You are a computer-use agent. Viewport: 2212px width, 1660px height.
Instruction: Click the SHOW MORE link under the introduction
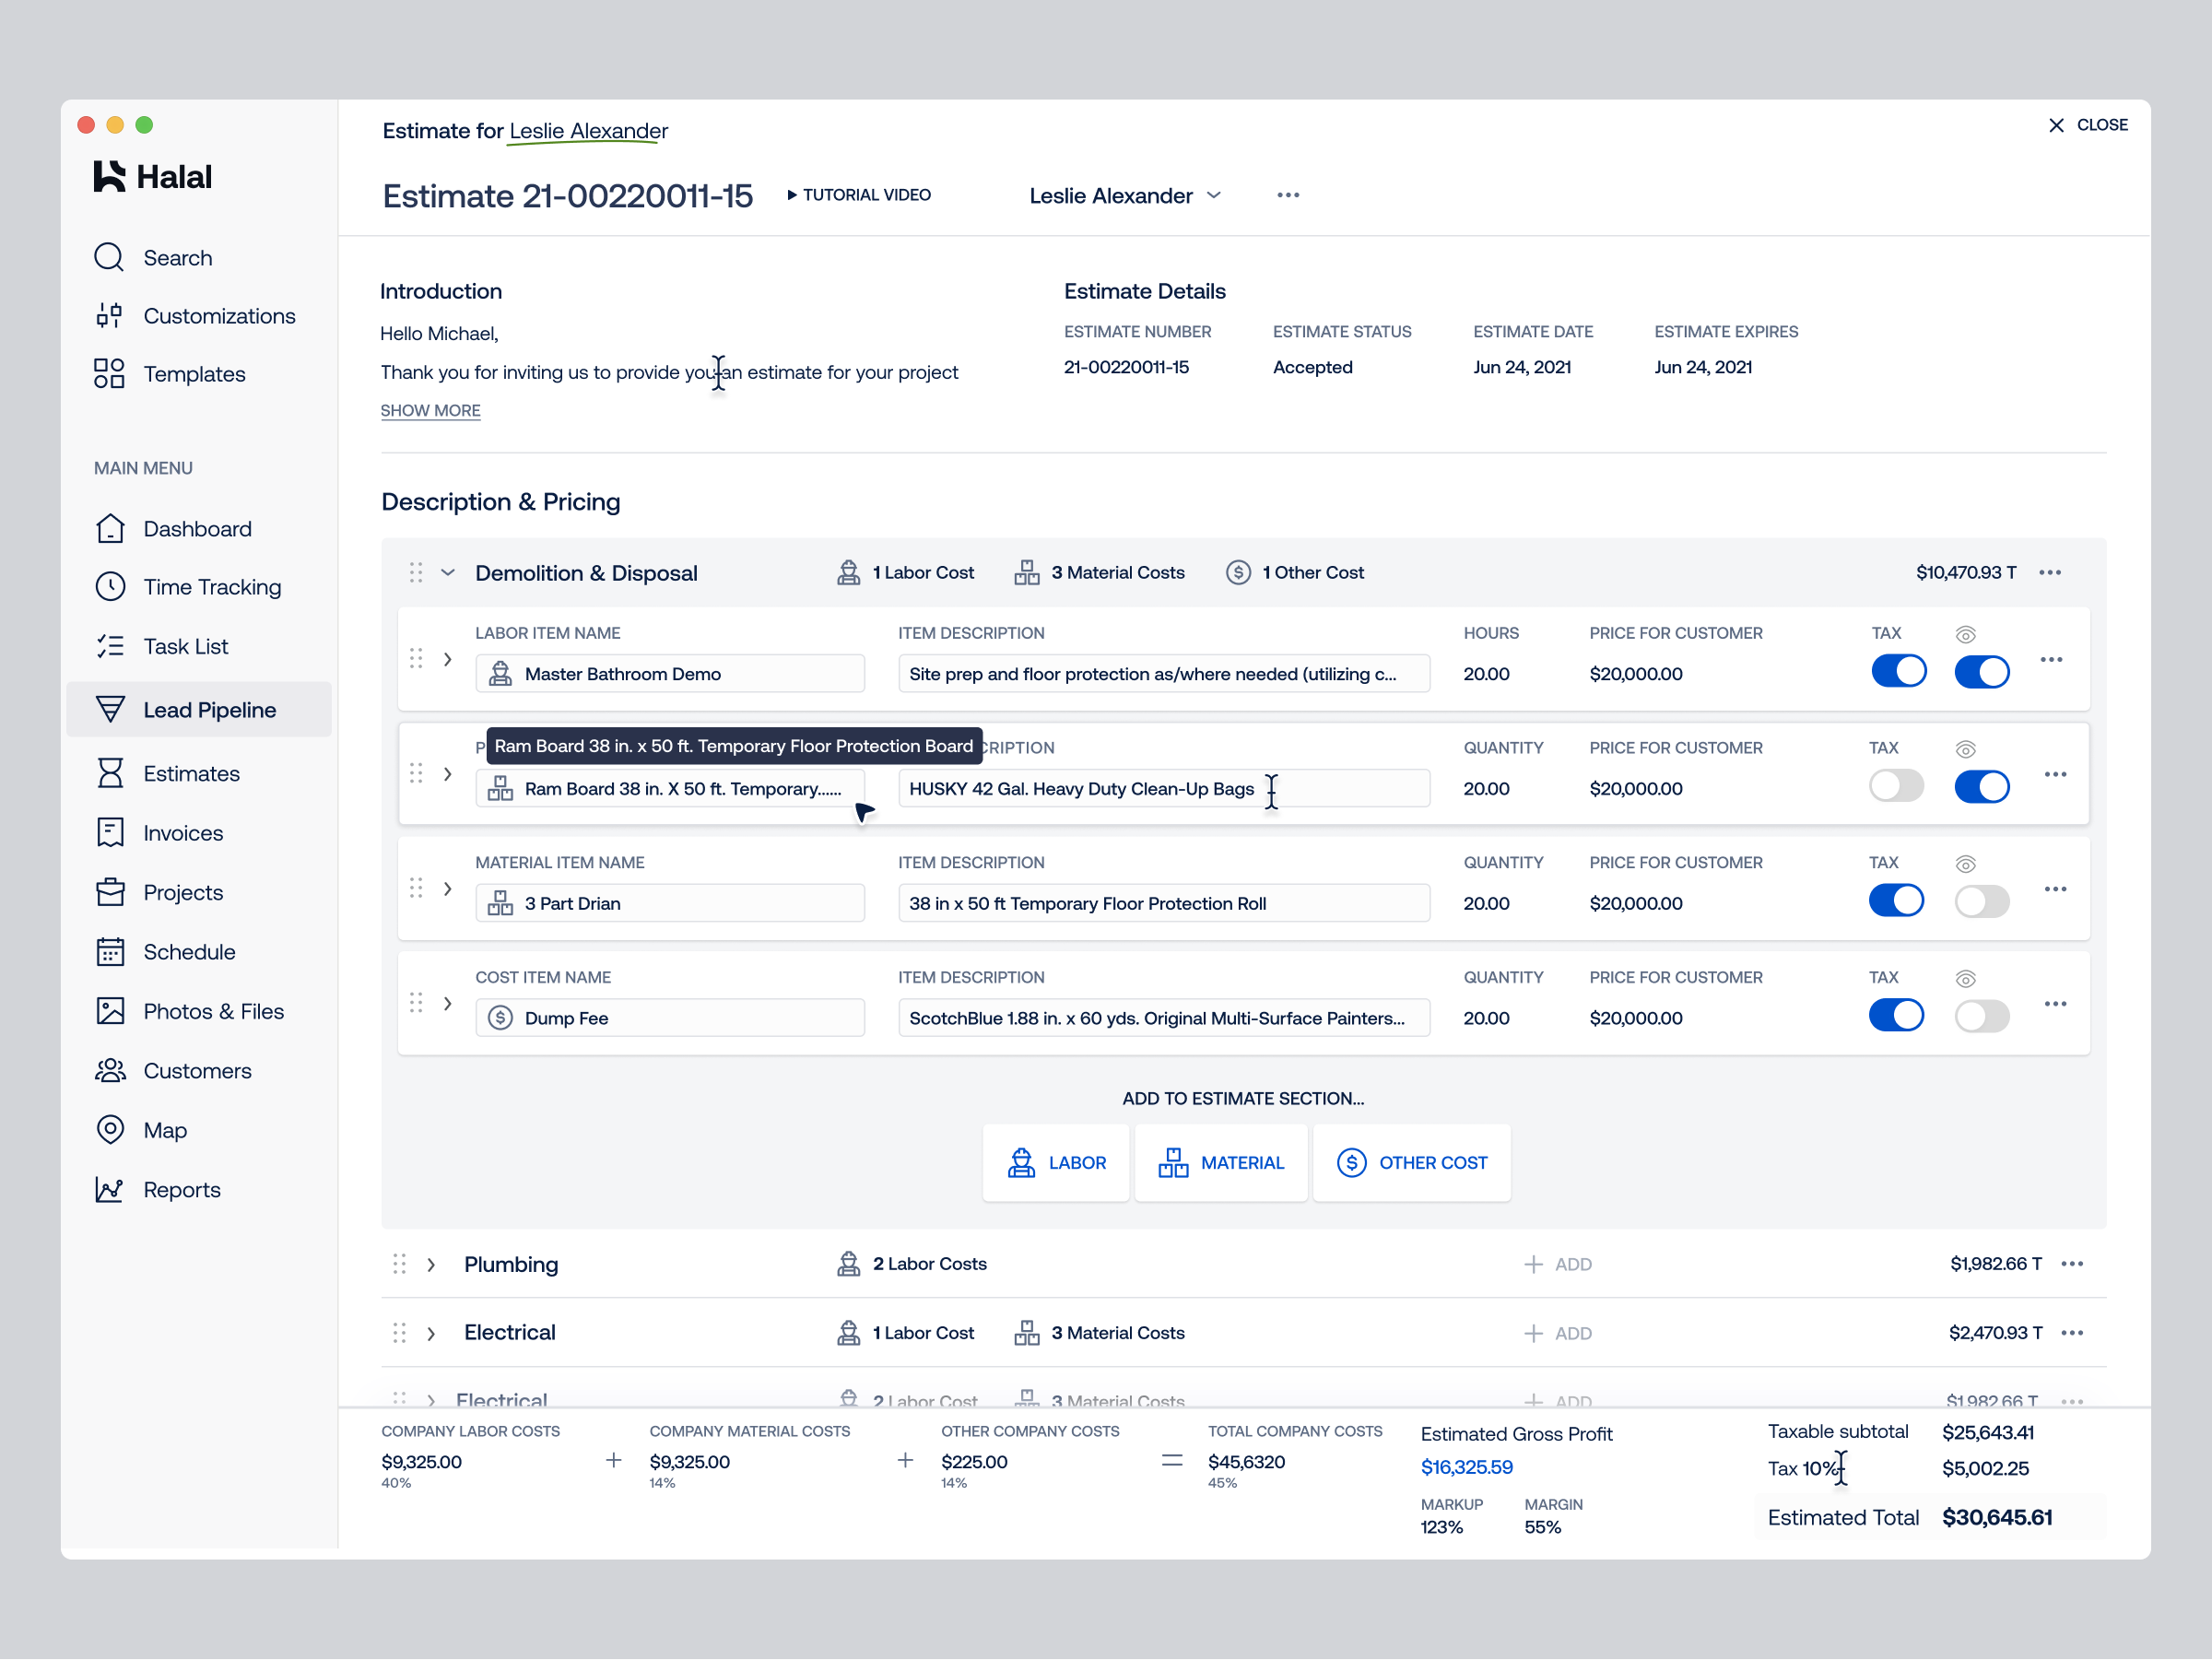[430, 410]
